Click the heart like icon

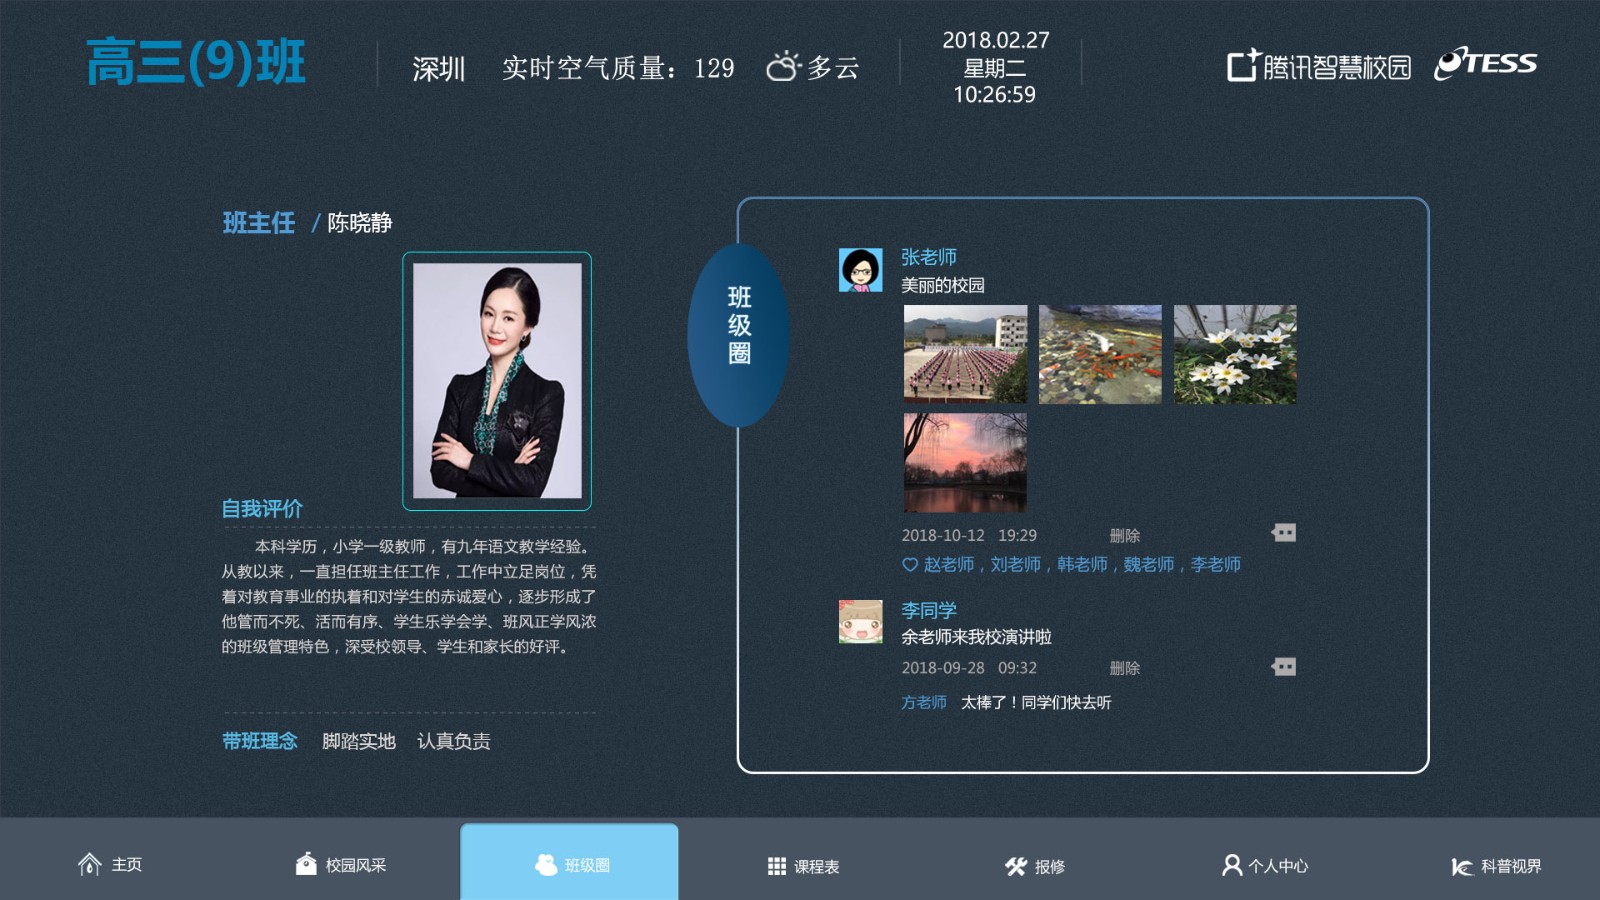point(910,565)
